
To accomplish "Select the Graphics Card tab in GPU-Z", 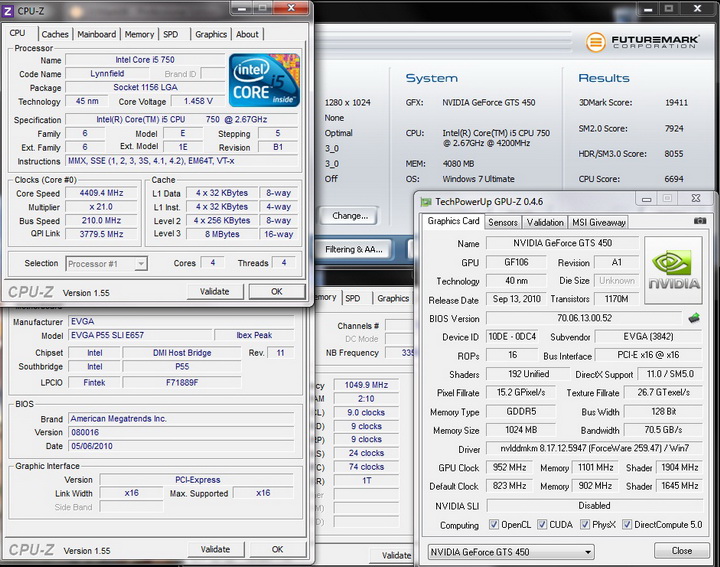I will 453,221.
